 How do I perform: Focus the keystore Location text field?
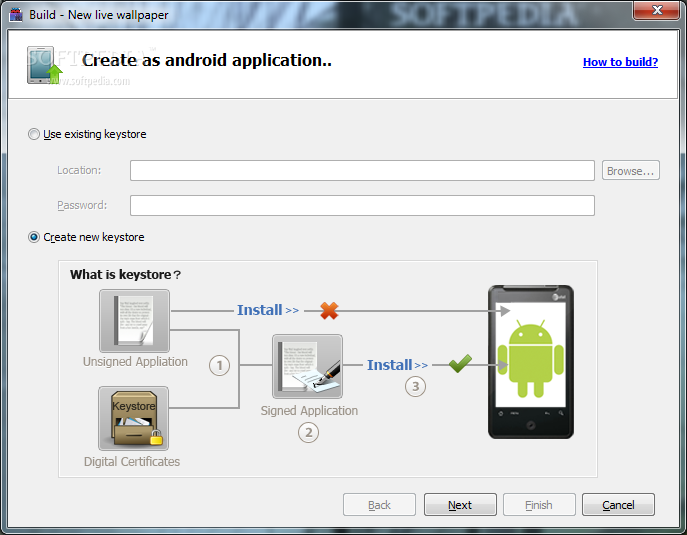pyautogui.click(x=362, y=171)
